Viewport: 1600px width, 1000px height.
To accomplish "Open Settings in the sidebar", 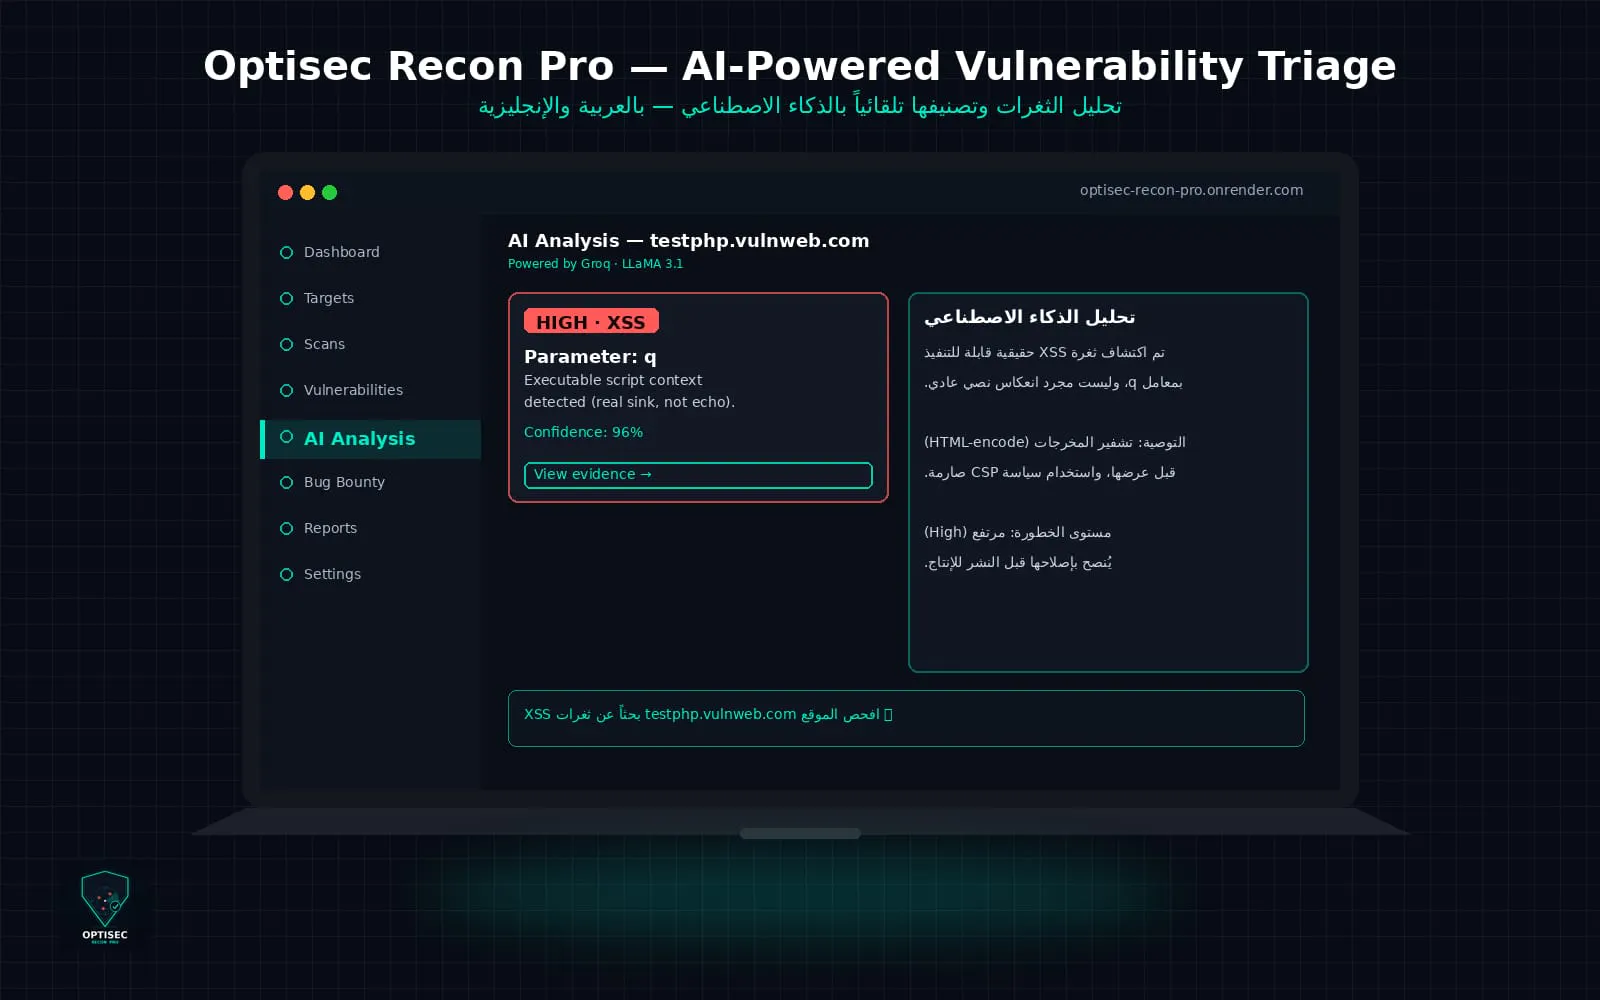I will 332,574.
